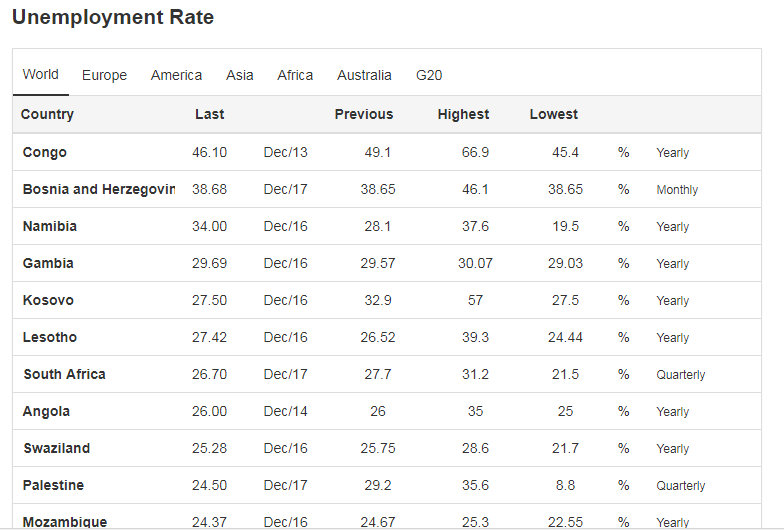Screen dimensions: 784x530
Task: Click Swaziland's previous value 25.75
Action: coord(378,448)
